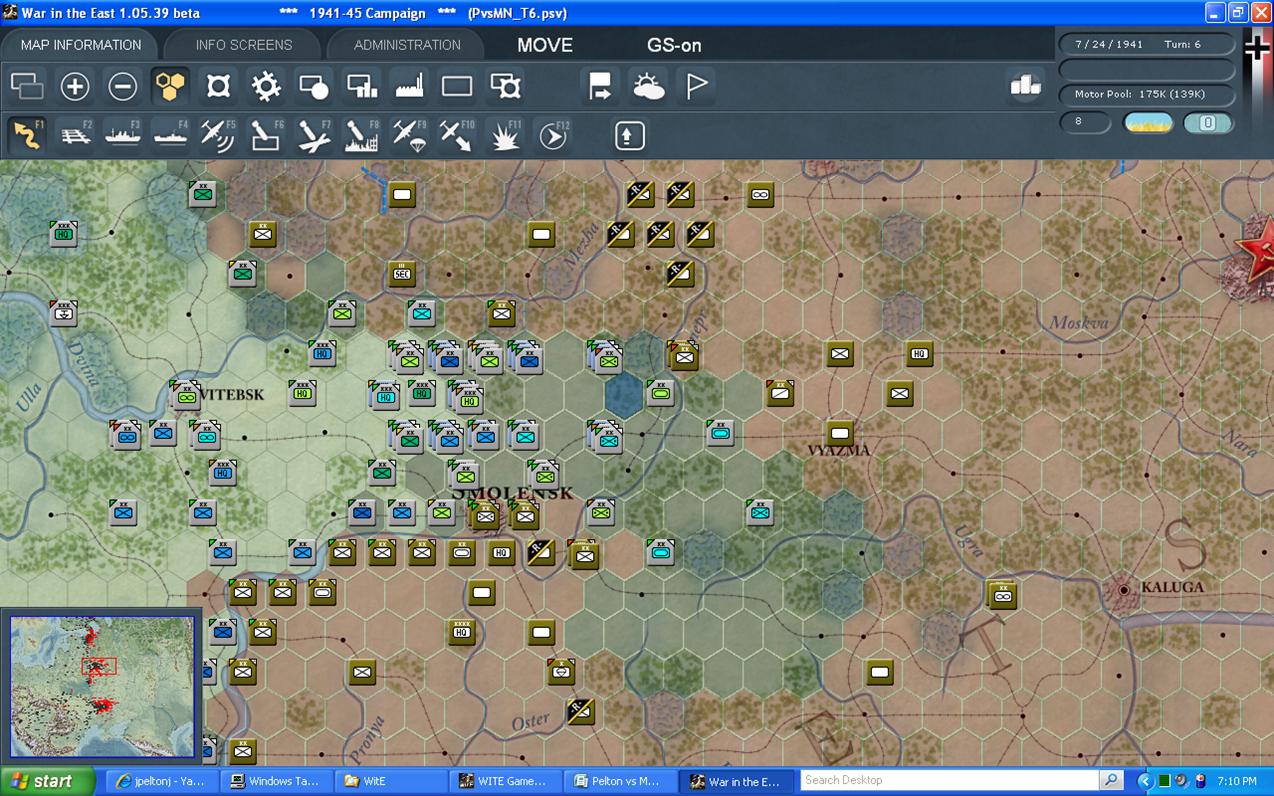Viewport: 1274px width, 796px height.
Task: Select the Soviet XXXX HQ counter
Action: (x=461, y=631)
